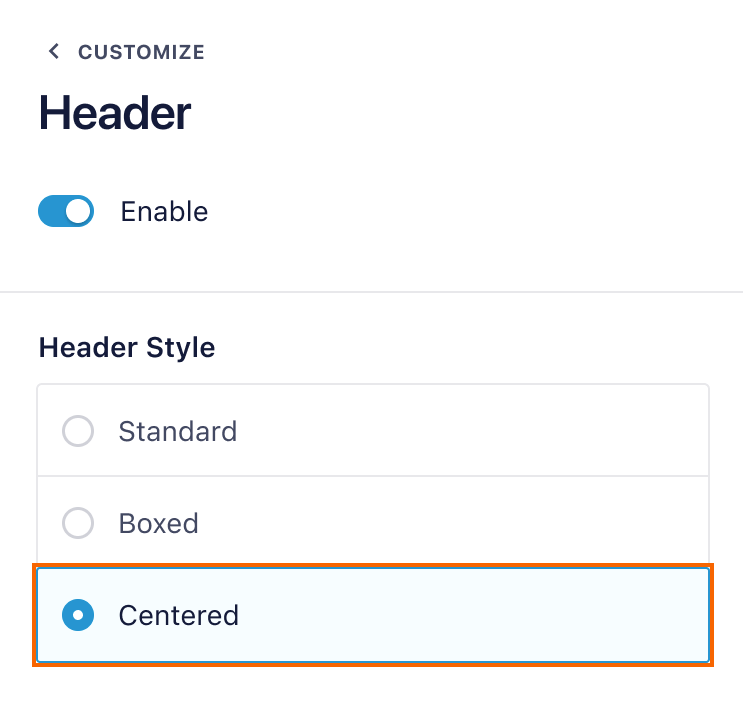
Task: Select the Standard radio button circle
Action: pyautogui.click(x=78, y=432)
